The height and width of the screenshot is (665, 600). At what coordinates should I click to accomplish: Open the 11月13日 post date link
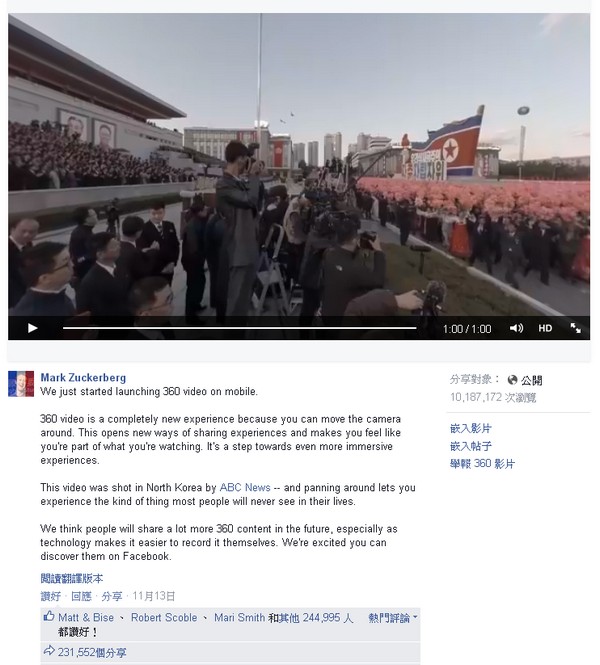[153, 596]
